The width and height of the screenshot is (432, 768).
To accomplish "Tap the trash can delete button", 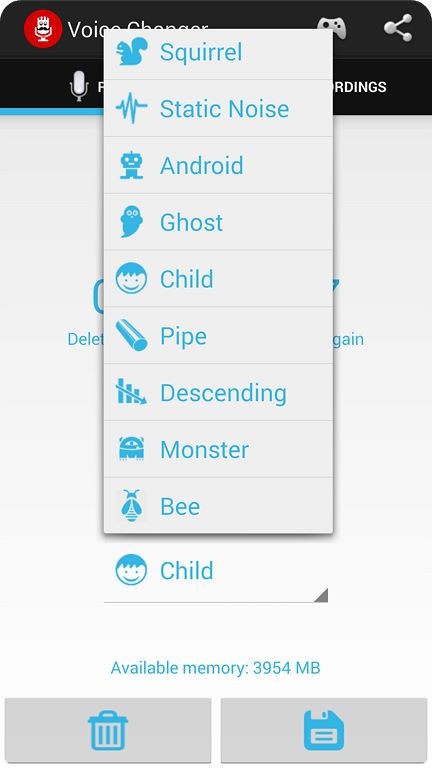I will 108,731.
